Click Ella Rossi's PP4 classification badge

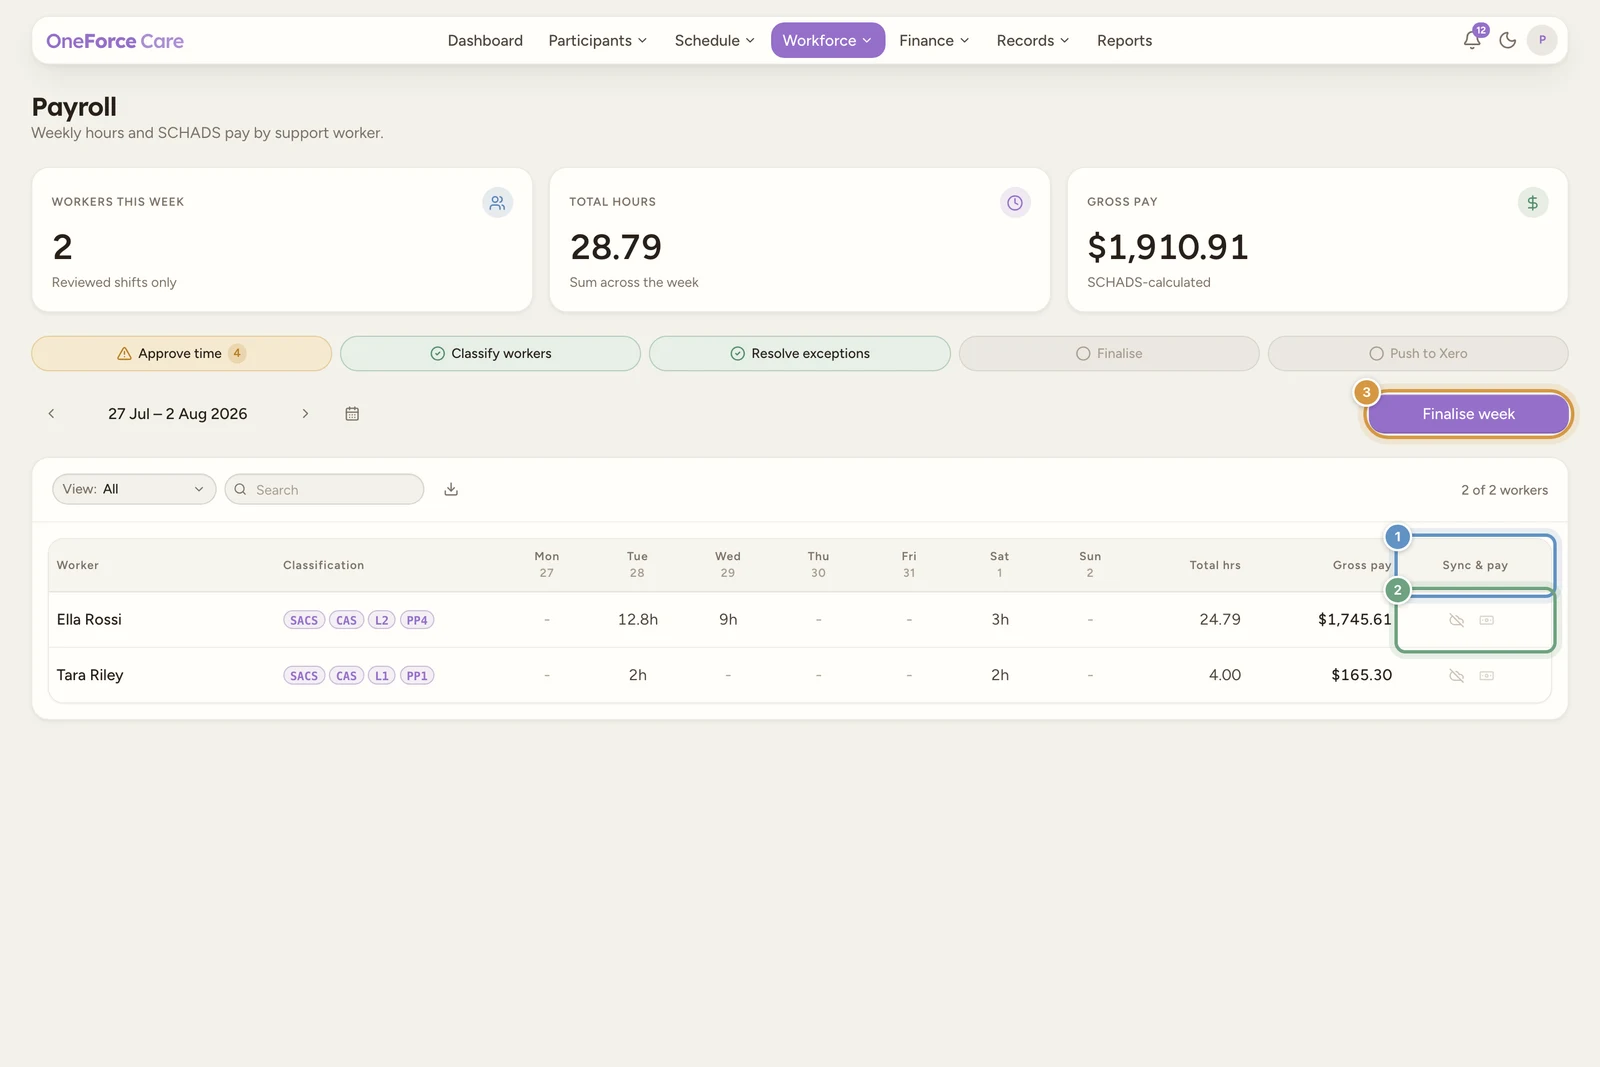coord(417,620)
